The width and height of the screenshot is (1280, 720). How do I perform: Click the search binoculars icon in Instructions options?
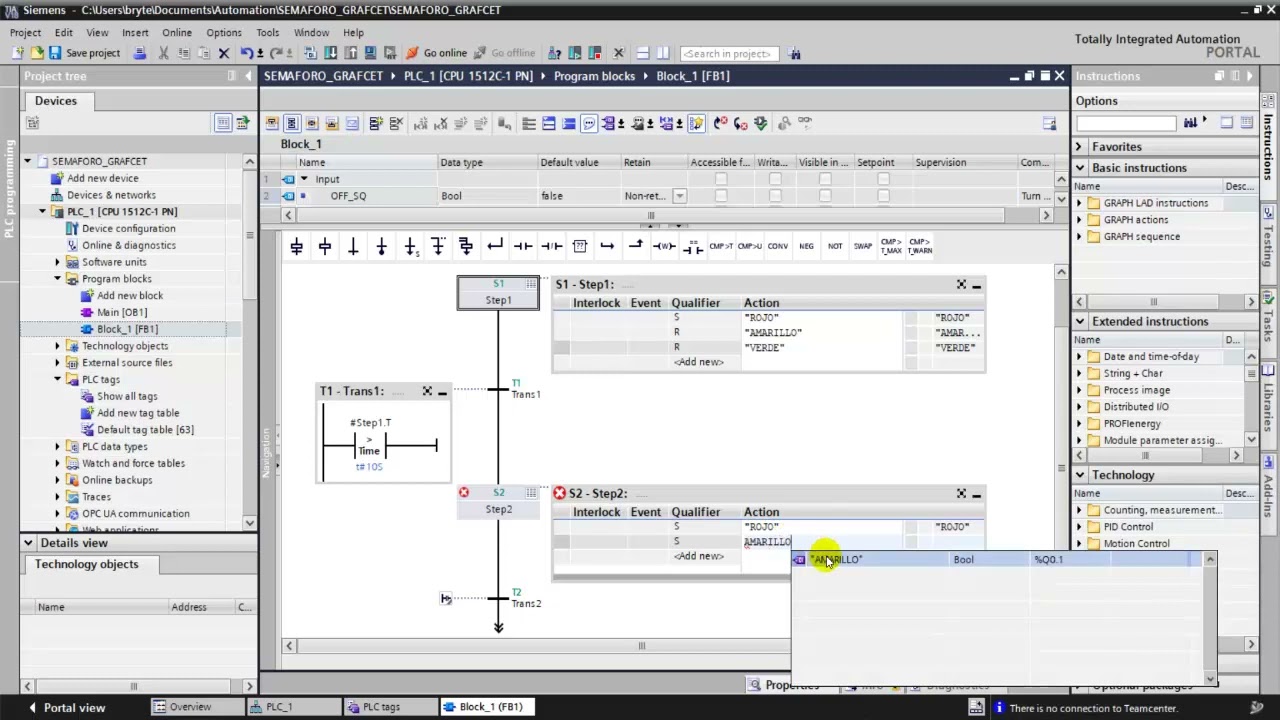pos(1190,123)
